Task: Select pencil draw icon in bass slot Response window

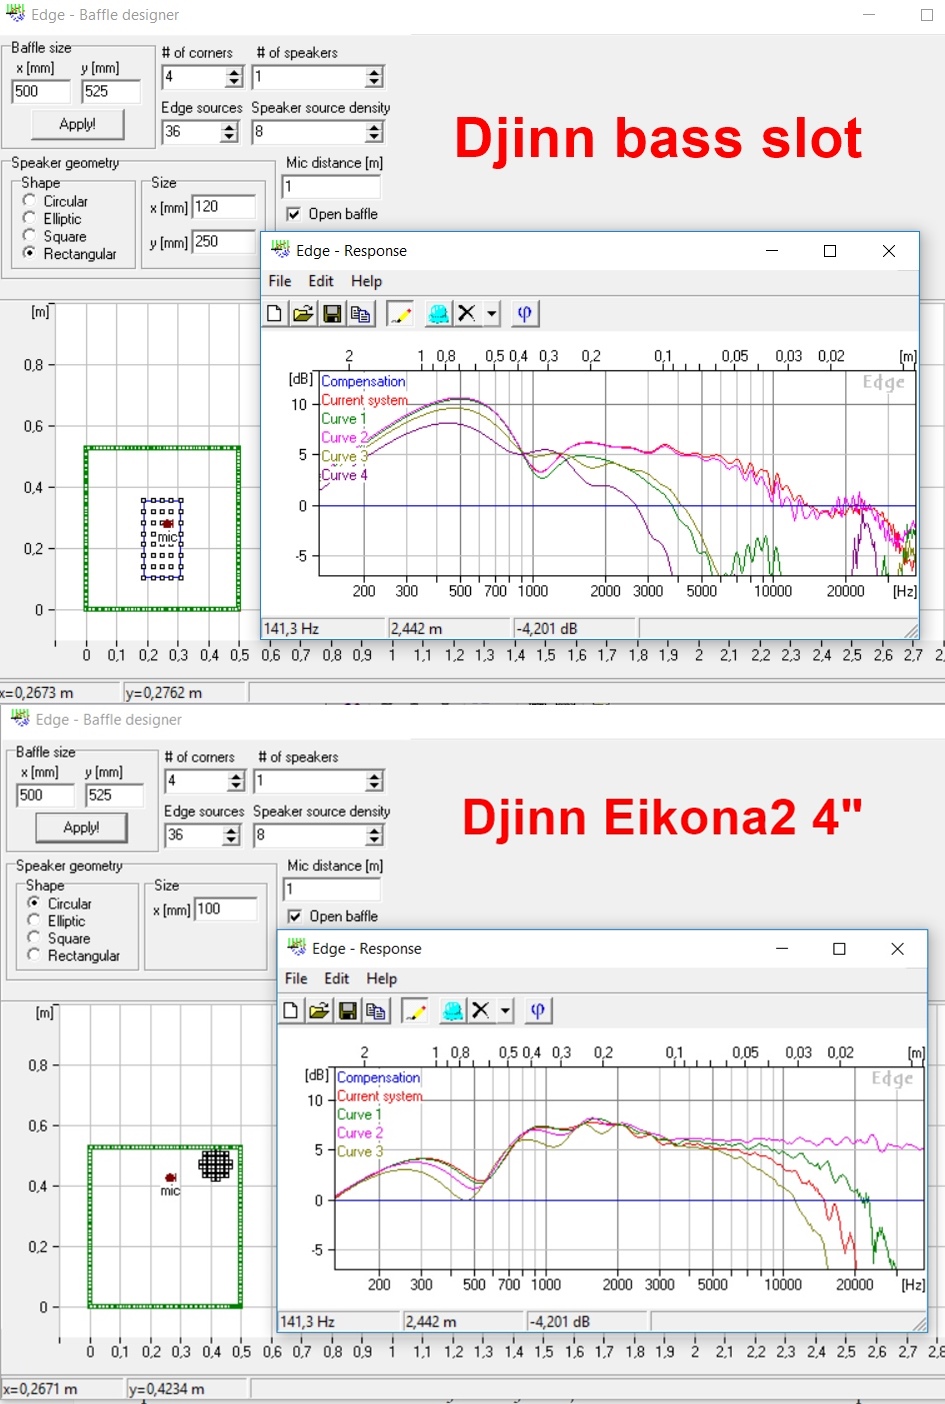Action: tap(400, 314)
